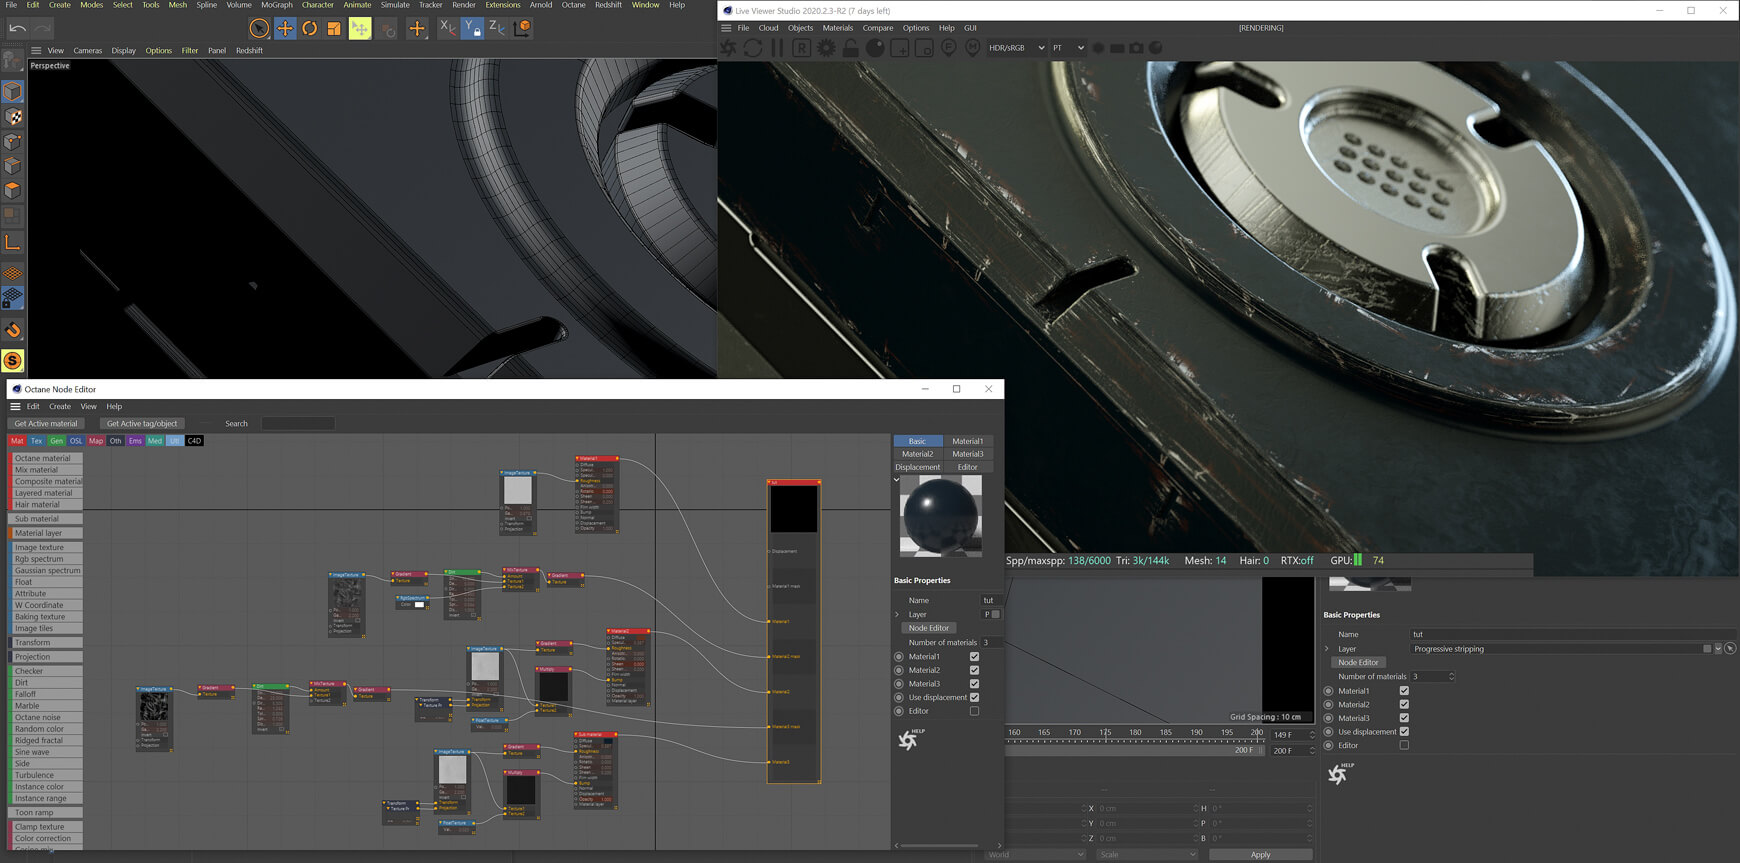This screenshot has height=863, width=1740.
Task: Click Node Editor button in Node Editor properties
Action: (x=929, y=628)
